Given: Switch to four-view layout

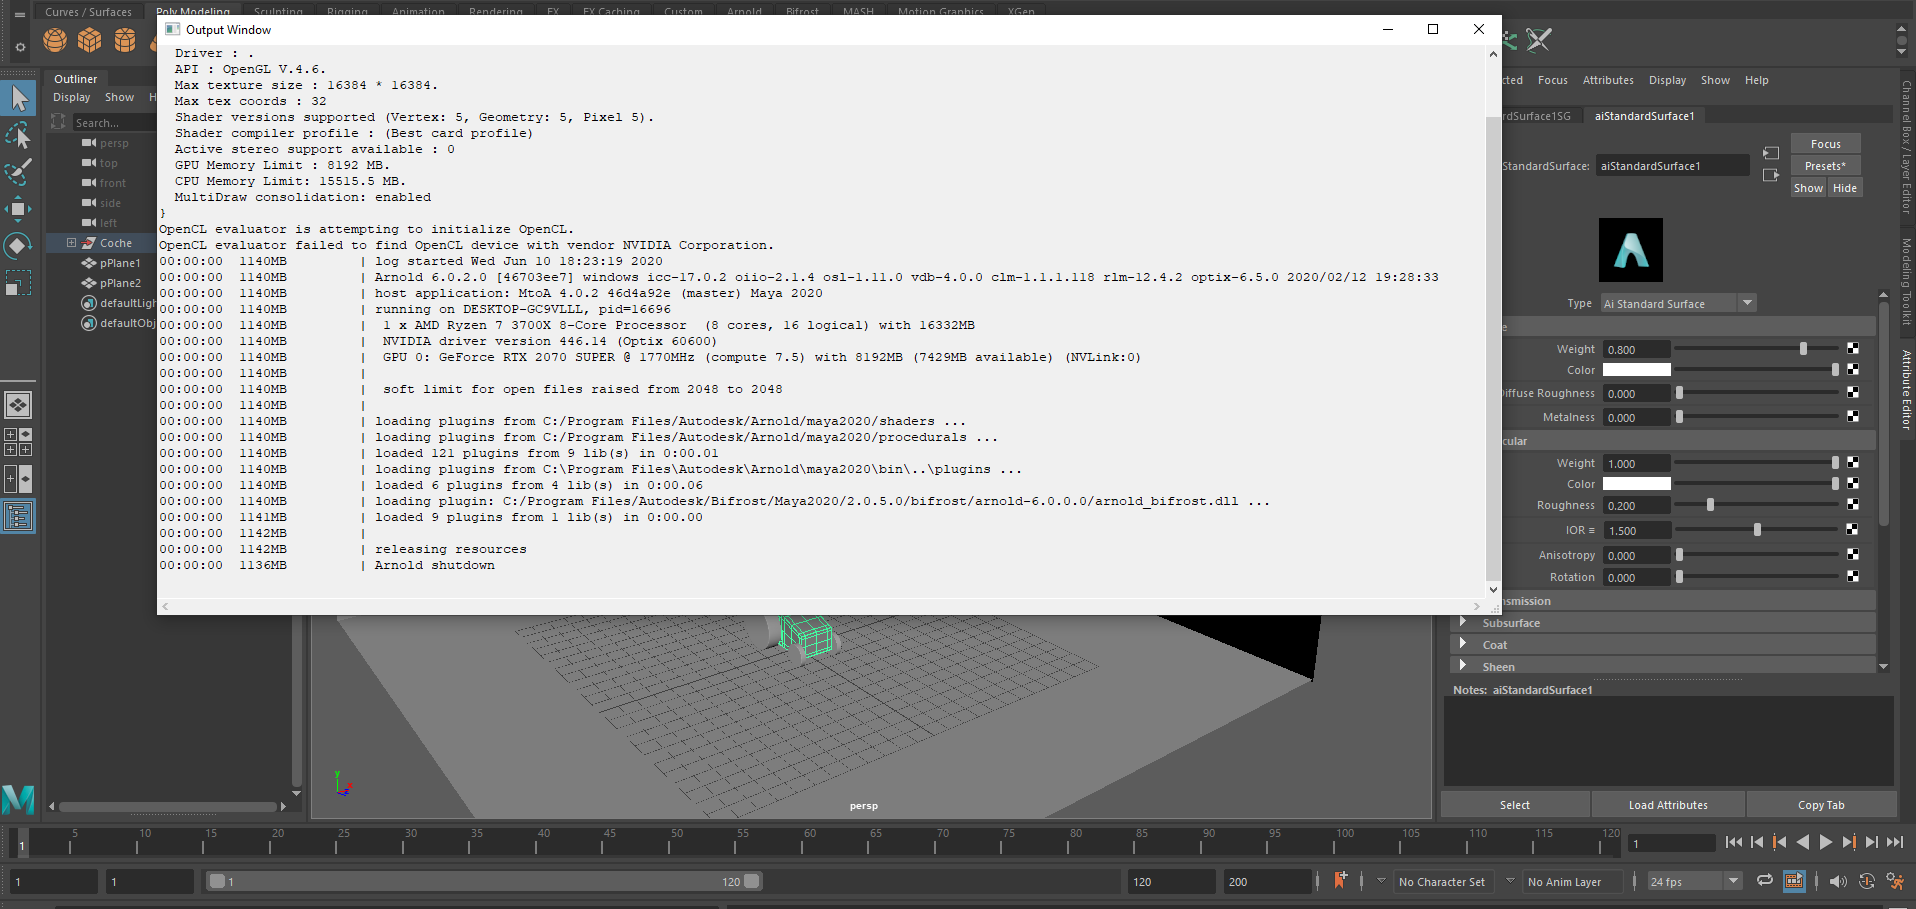Looking at the screenshot, I should (19, 442).
